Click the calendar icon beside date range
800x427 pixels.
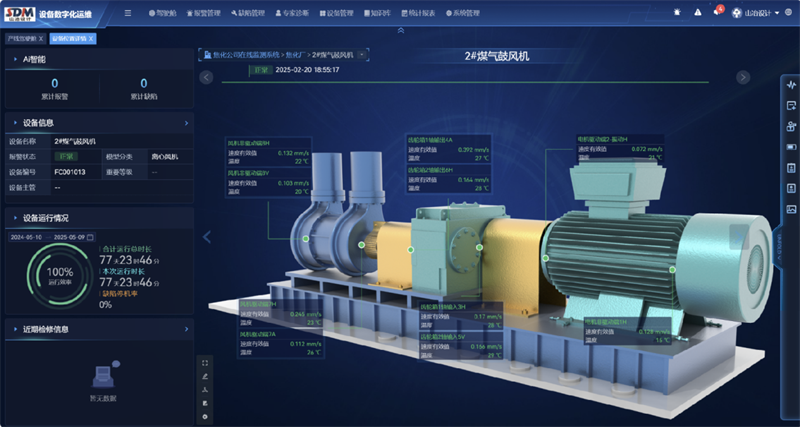click(90, 238)
